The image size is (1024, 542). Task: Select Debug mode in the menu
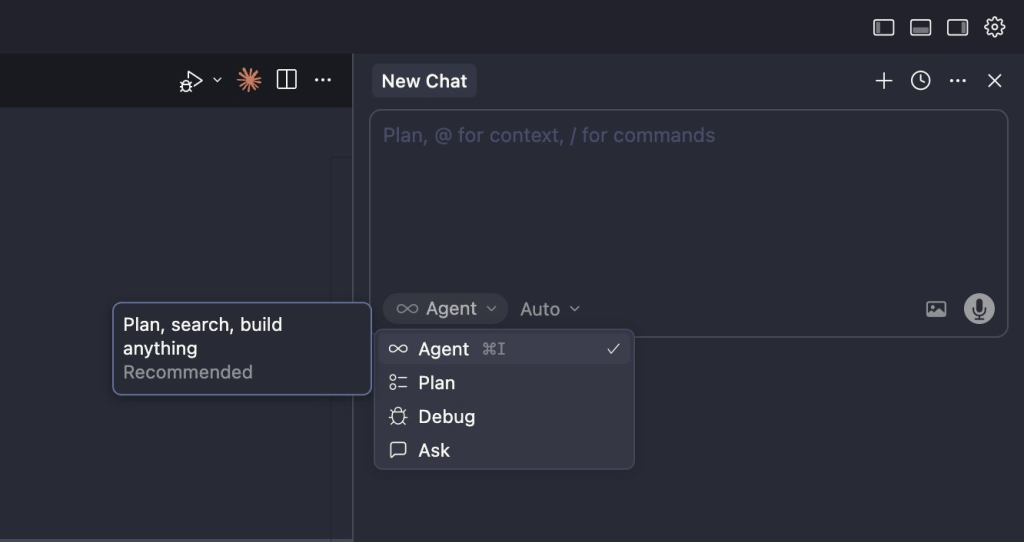[x=446, y=417]
